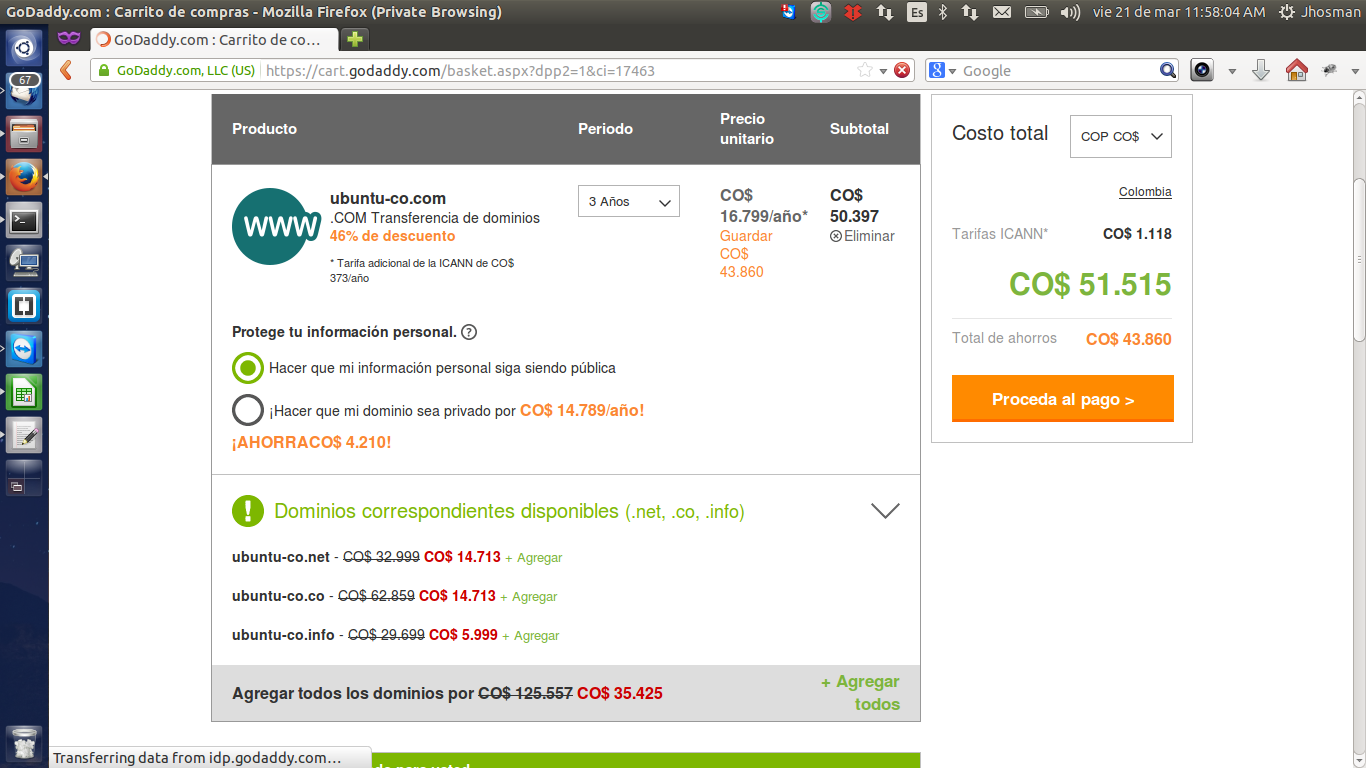Open the Colombia country link
The height and width of the screenshot is (768, 1366).
1145,192
